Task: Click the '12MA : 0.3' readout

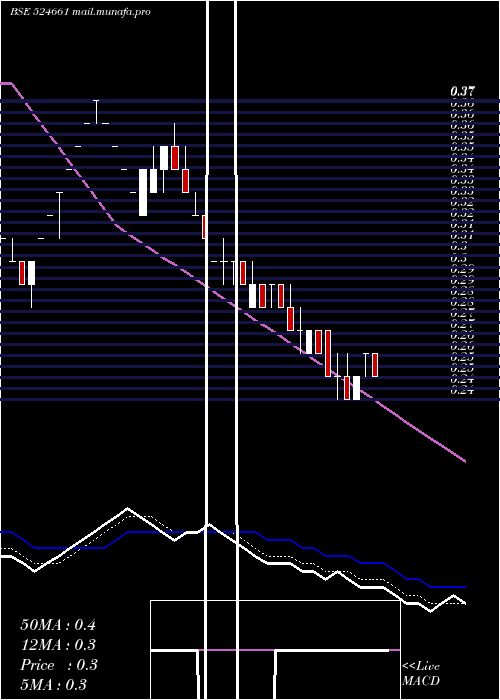Action: [58, 645]
